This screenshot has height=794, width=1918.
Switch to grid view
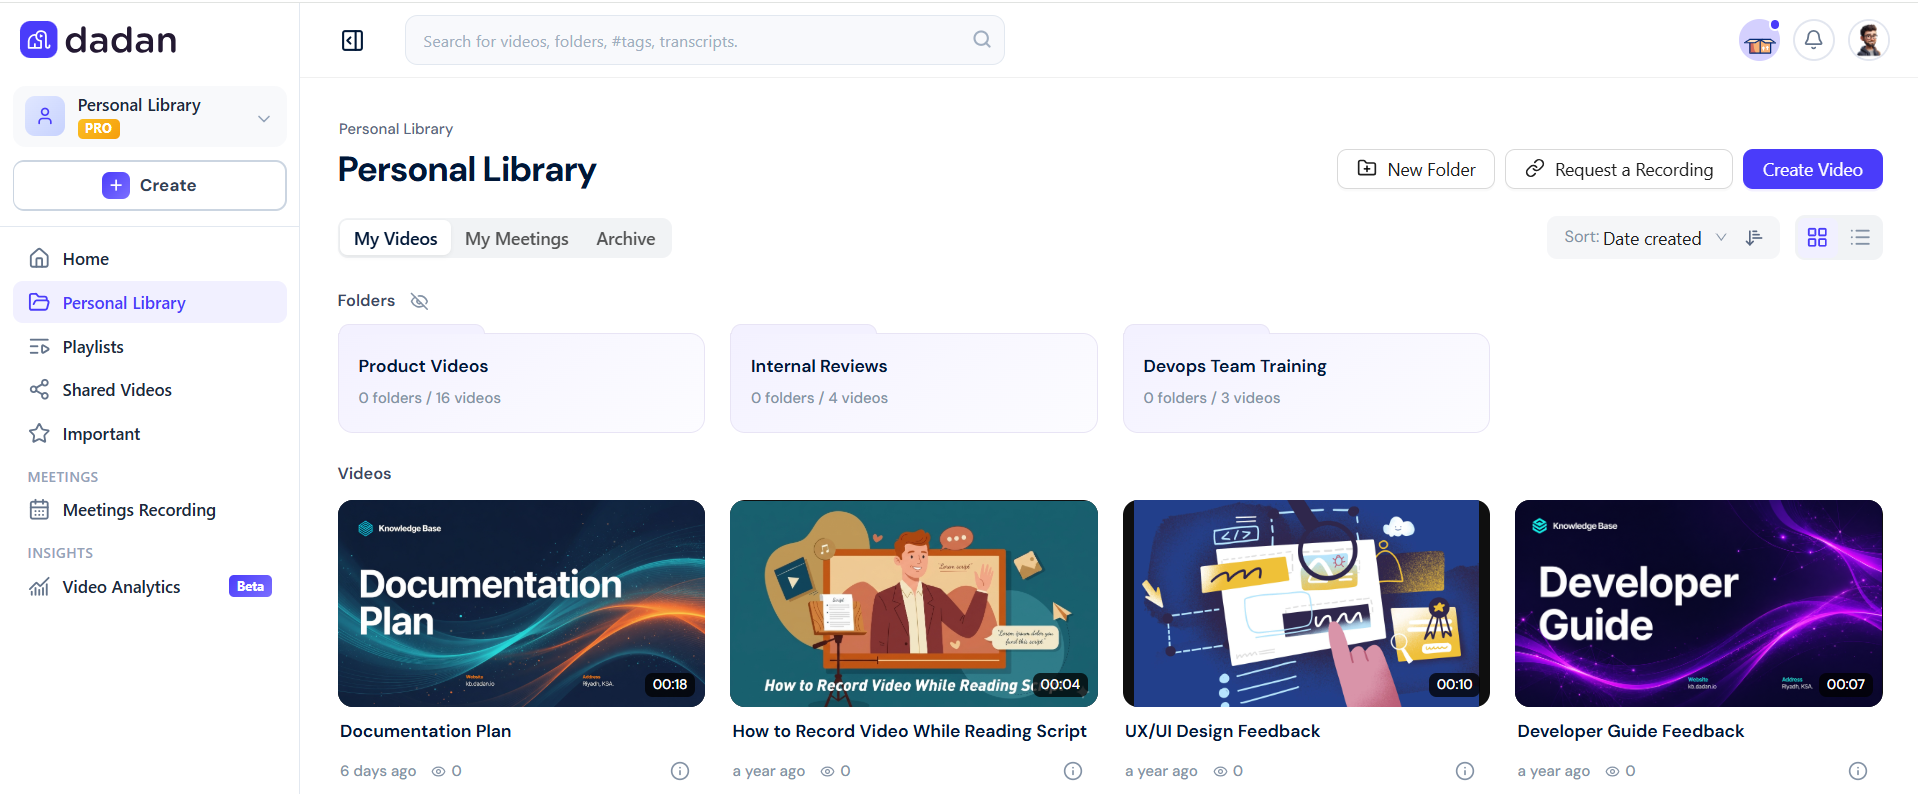[x=1817, y=237]
